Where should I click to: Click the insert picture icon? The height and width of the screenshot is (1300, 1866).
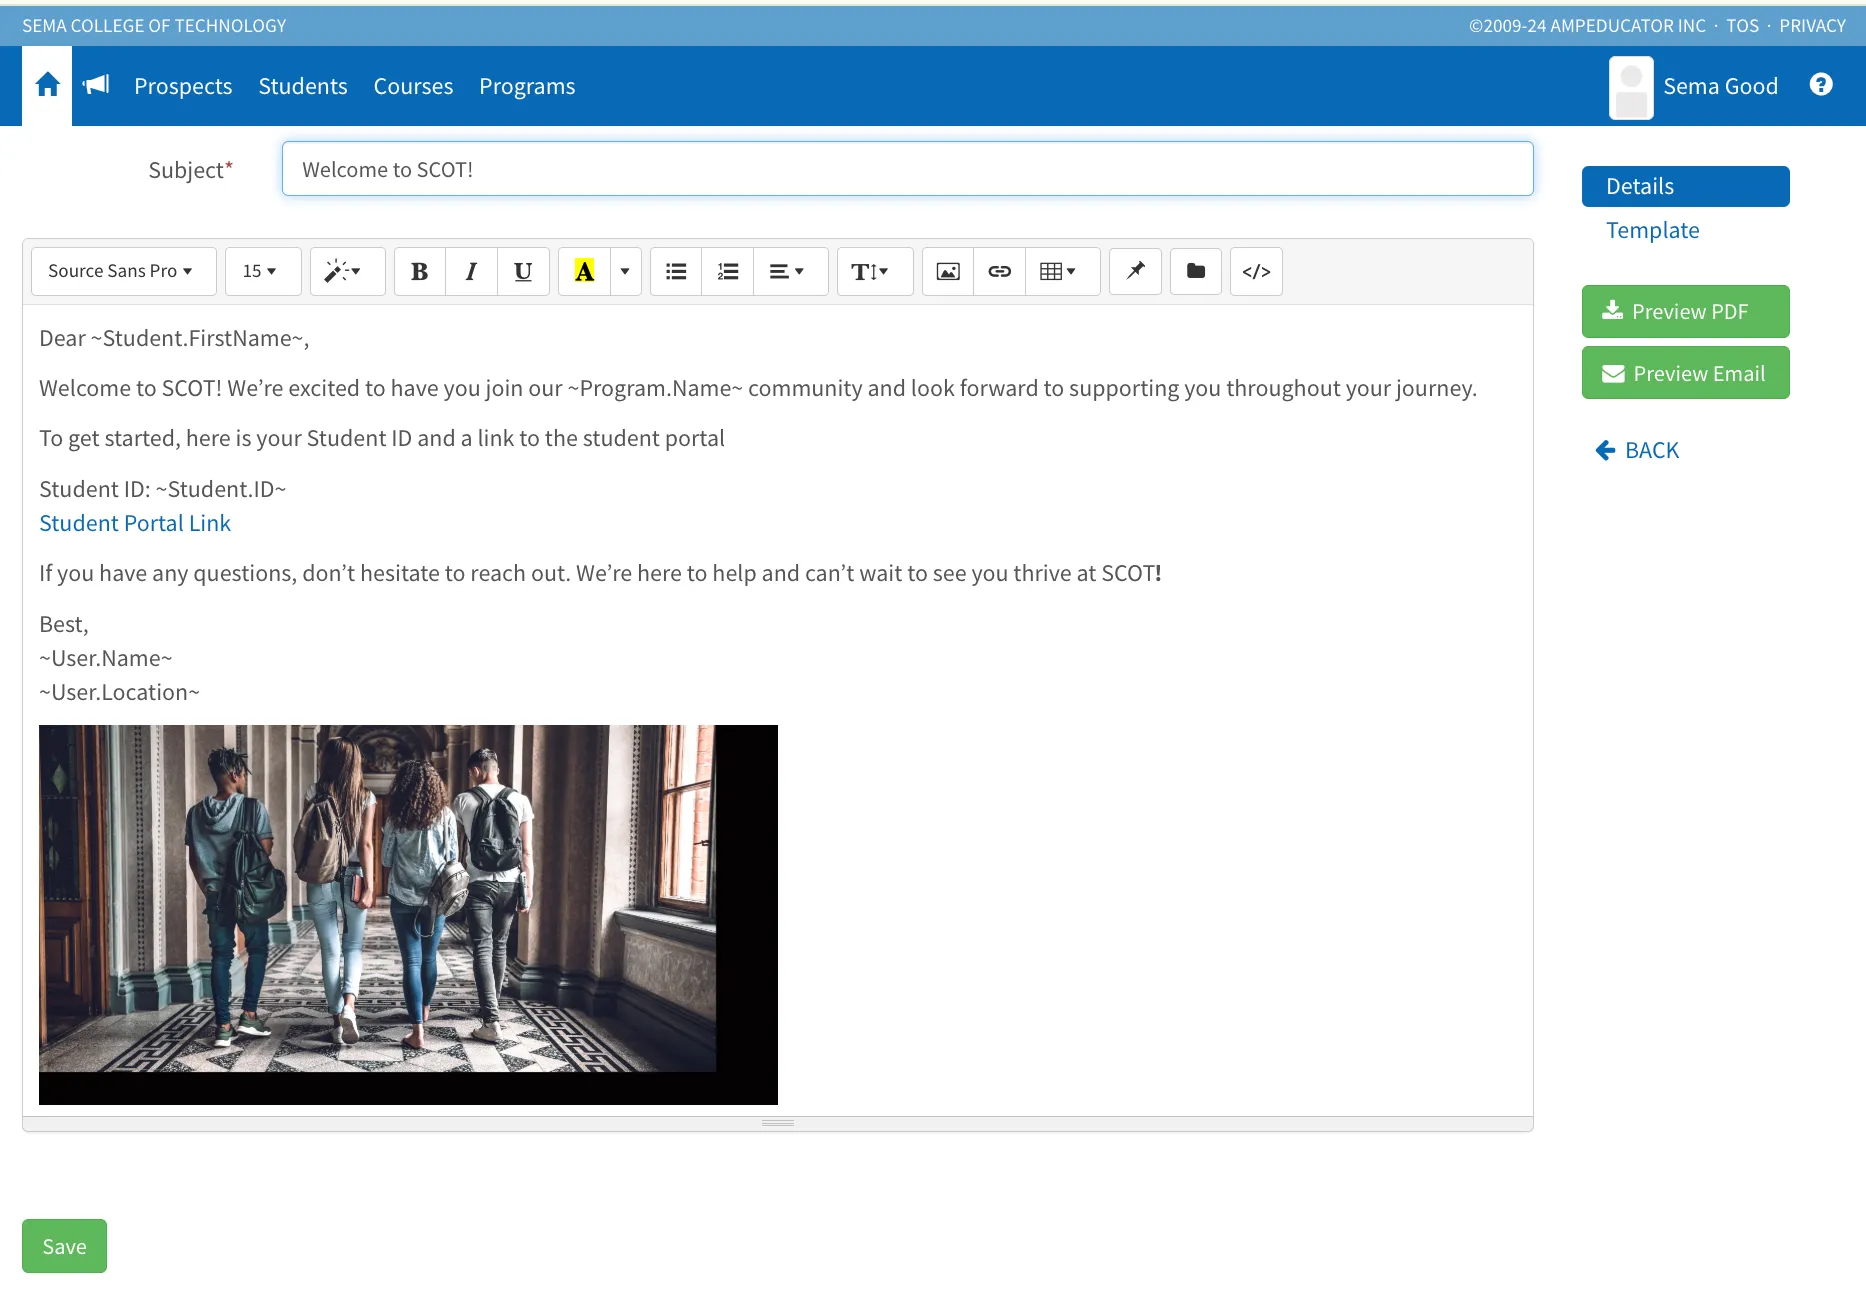click(948, 271)
